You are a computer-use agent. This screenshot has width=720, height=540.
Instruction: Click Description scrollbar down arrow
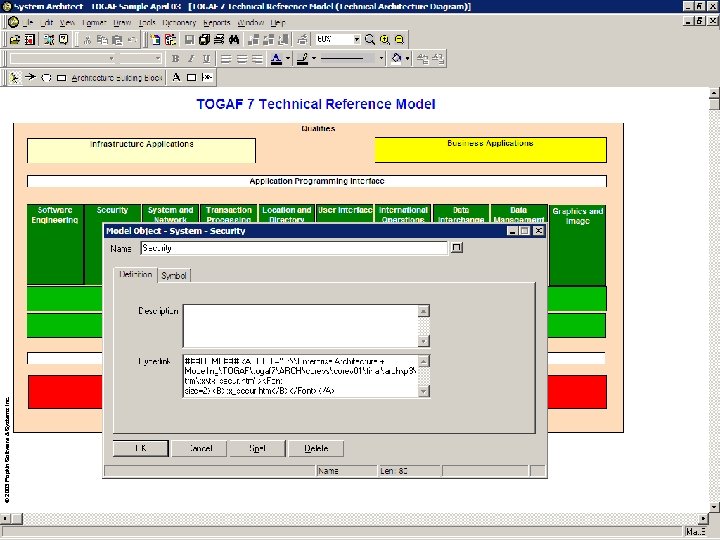click(x=424, y=341)
